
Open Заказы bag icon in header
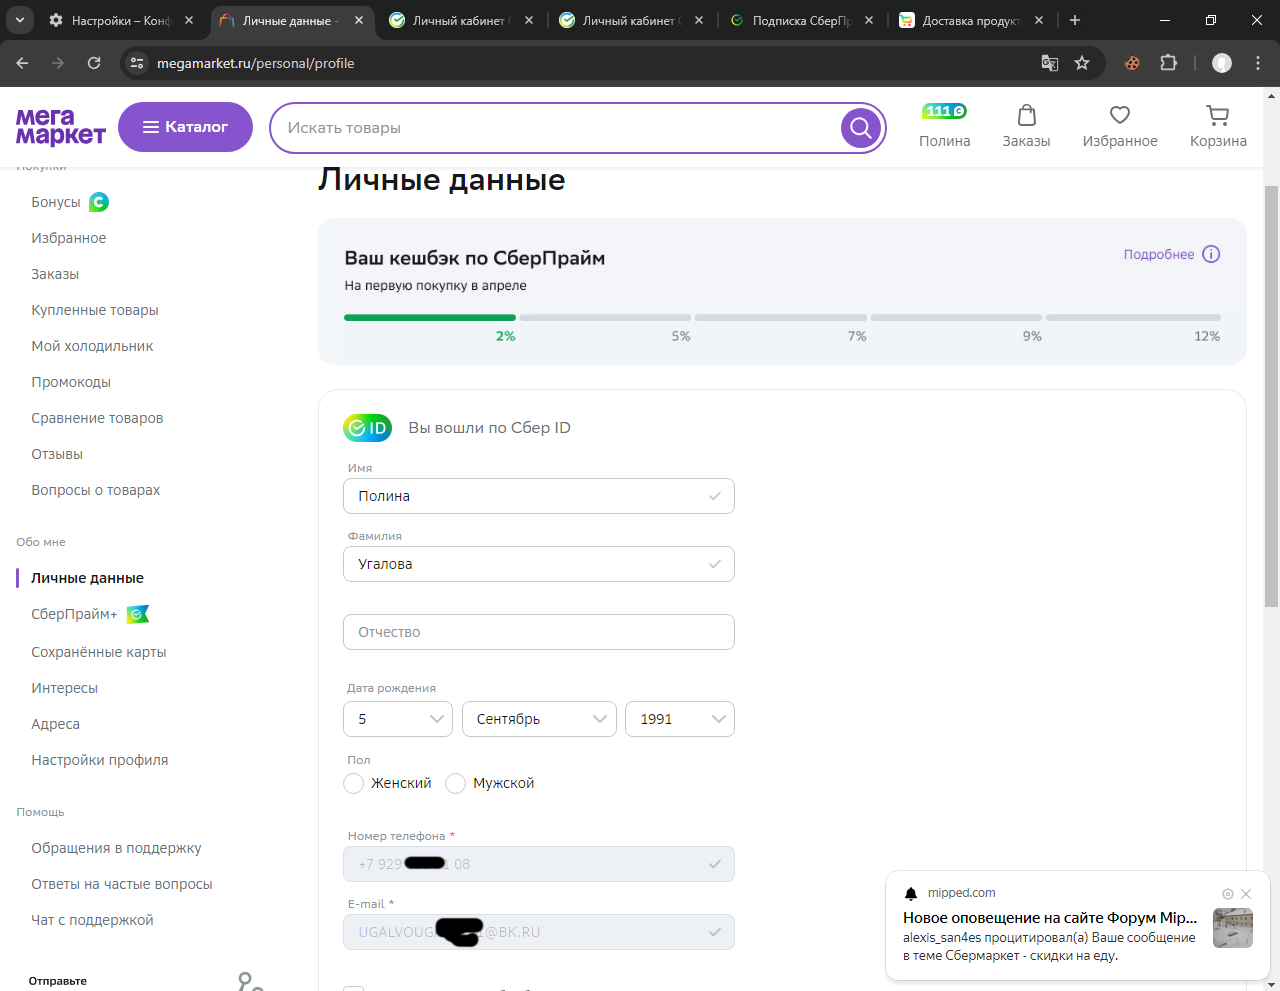1026,115
